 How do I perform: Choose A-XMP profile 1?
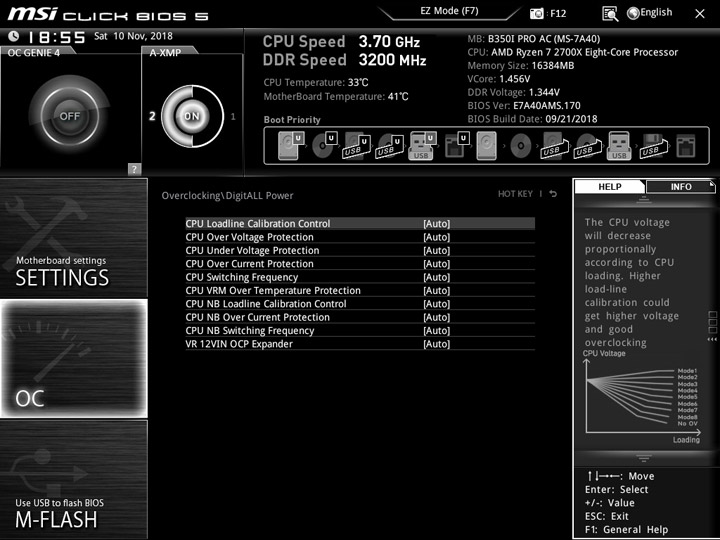pos(233,117)
